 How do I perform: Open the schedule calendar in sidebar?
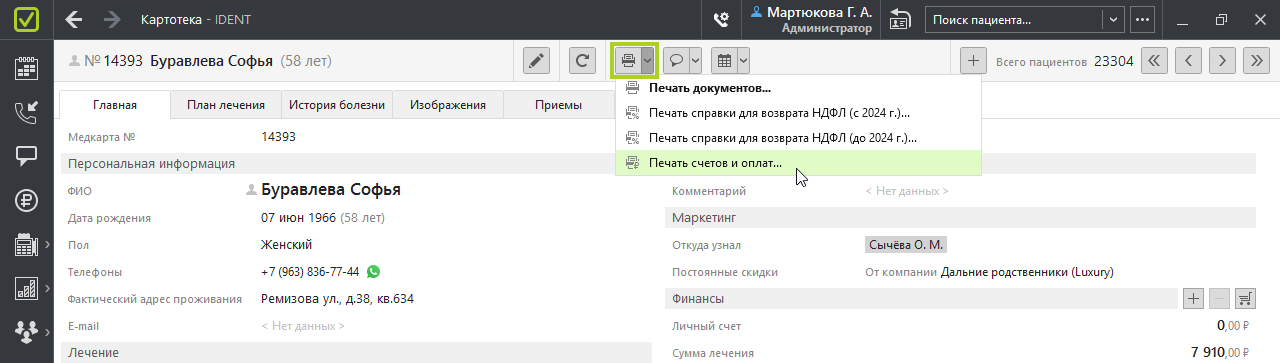coord(27,69)
